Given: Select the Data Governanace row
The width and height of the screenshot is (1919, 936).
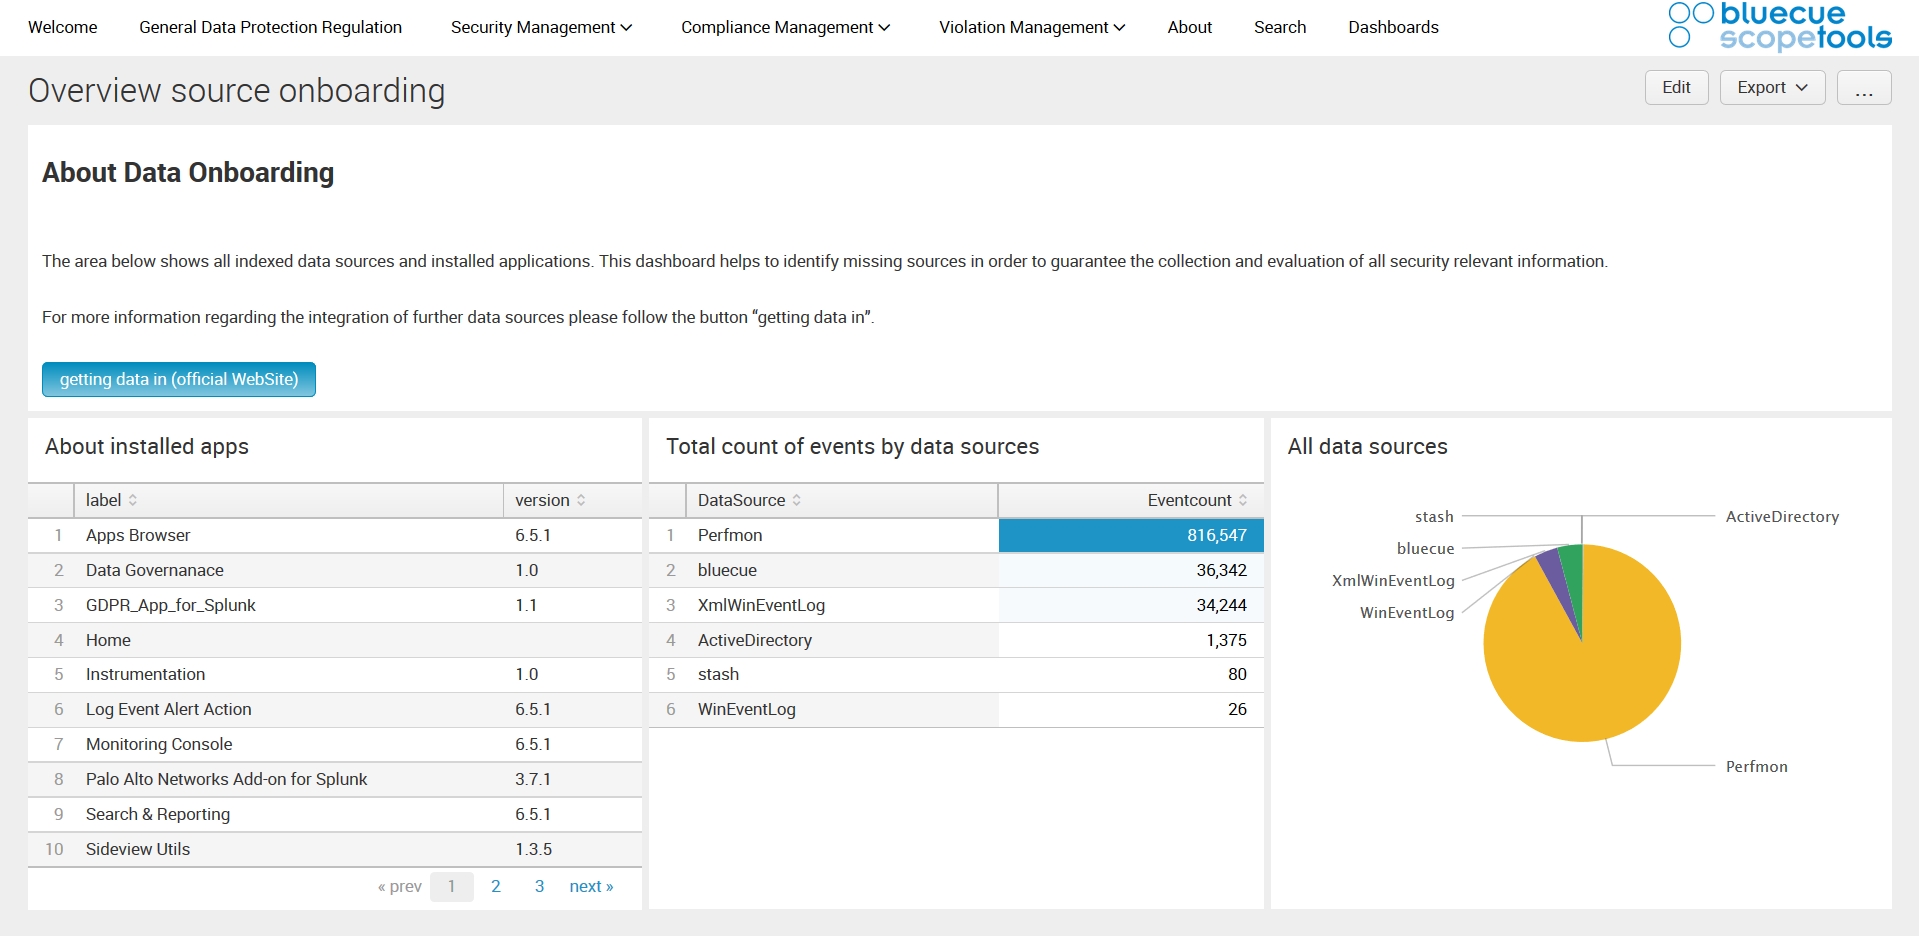Looking at the screenshot, I should [x=335, y=570].
